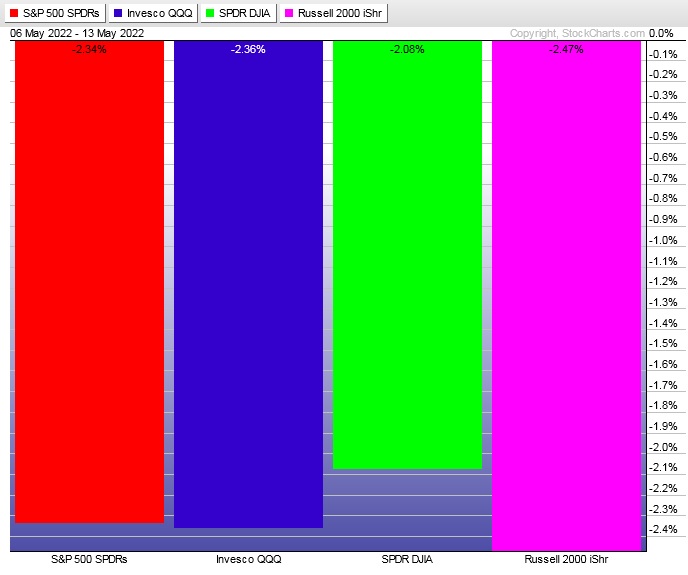
Task: Click the S&P 500 SPDRs legend button
Action: coord(55,13)
